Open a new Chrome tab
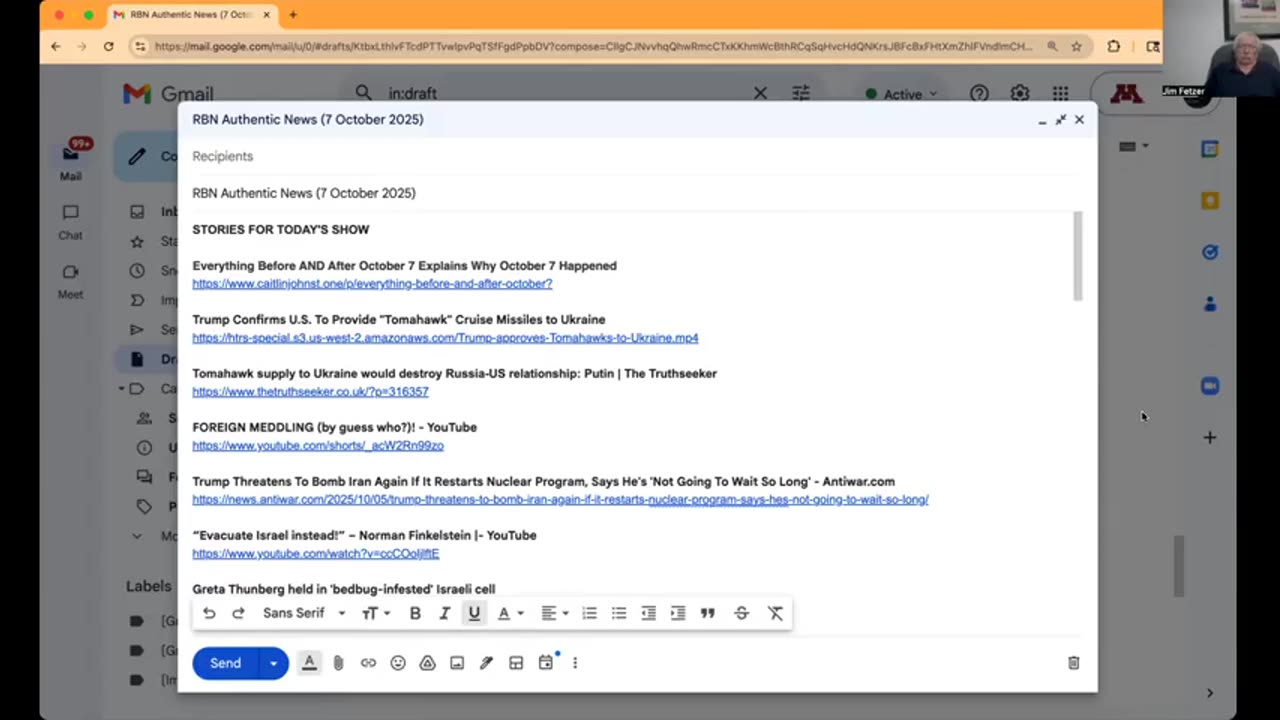The width and height of the screenshot is (1280, 720). (293, 15)
